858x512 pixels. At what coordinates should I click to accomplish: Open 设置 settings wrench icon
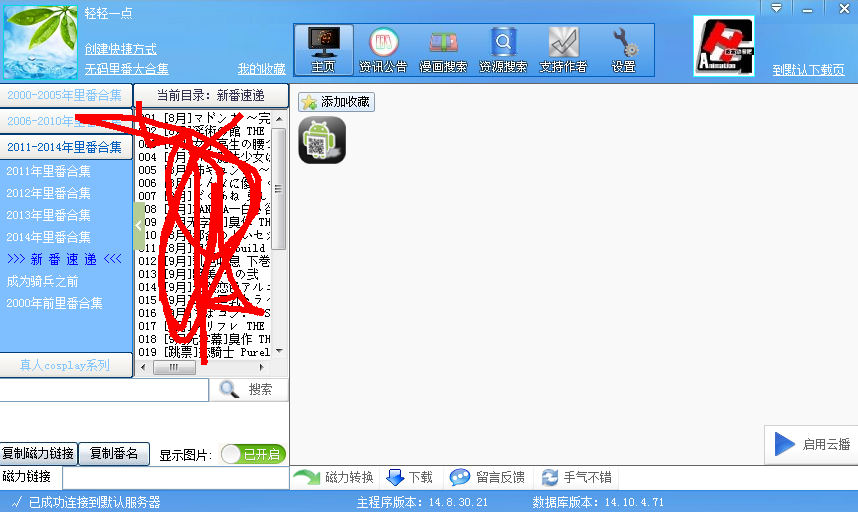pos(624,49)
